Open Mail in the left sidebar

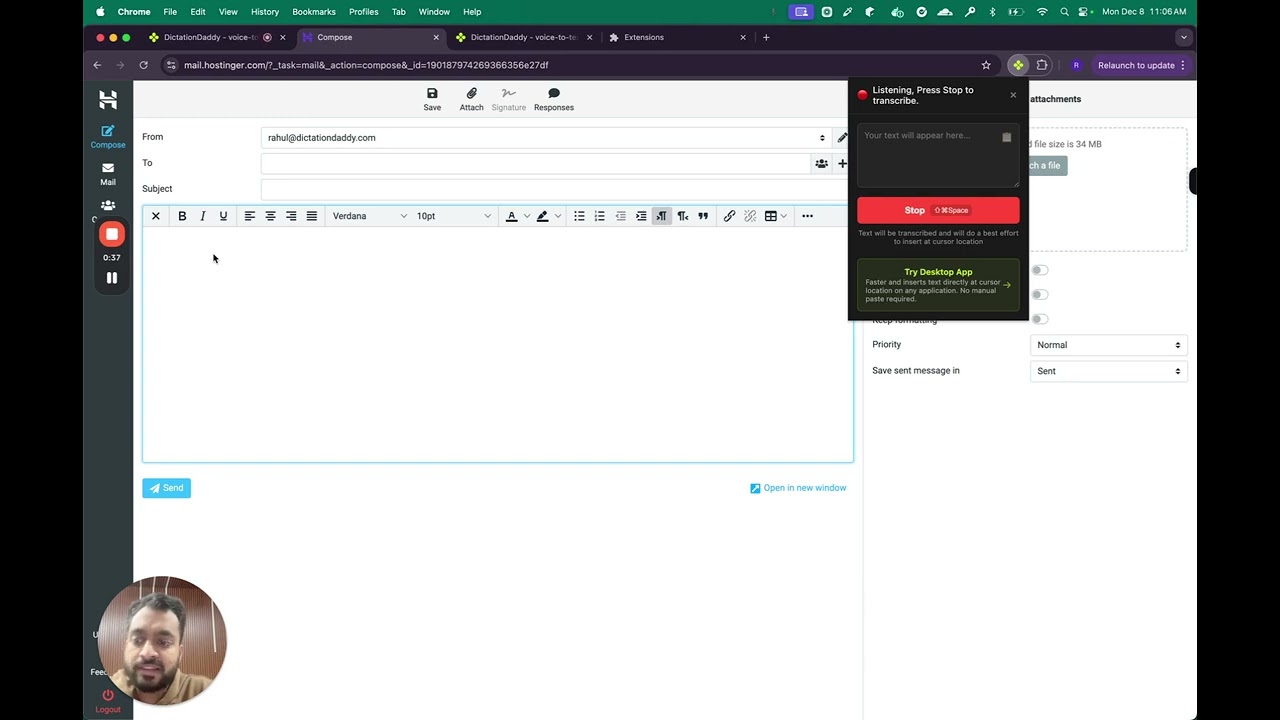[x=108, y=174]
